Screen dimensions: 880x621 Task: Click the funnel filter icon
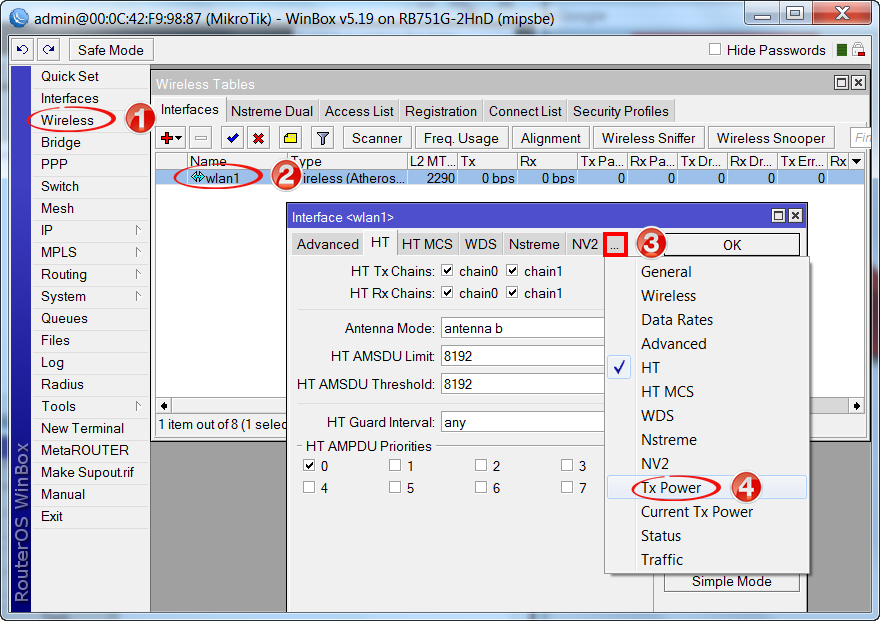(322, 138)
